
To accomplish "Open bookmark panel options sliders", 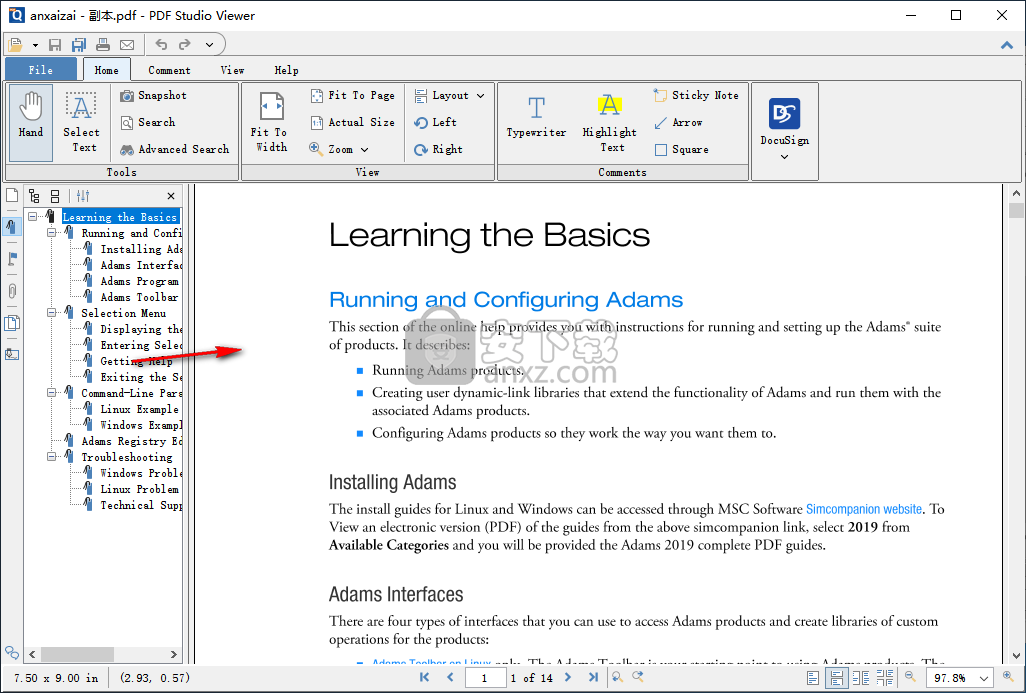I will pyautogui.click(x=83, y=196).
